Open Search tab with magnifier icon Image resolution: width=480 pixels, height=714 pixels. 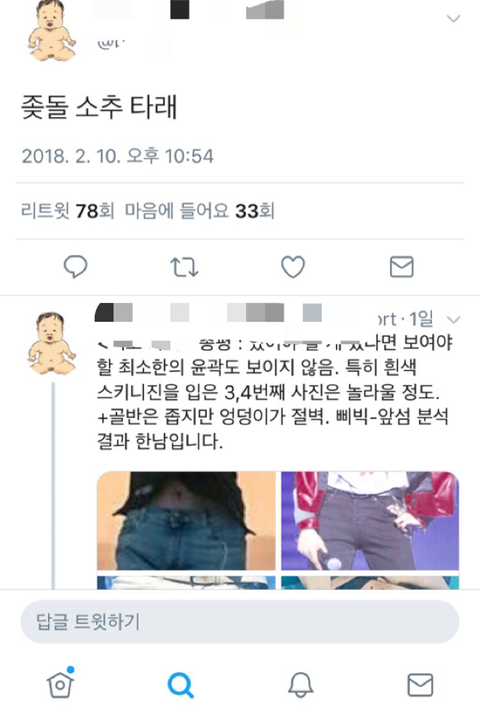click(x=181, y=685)
